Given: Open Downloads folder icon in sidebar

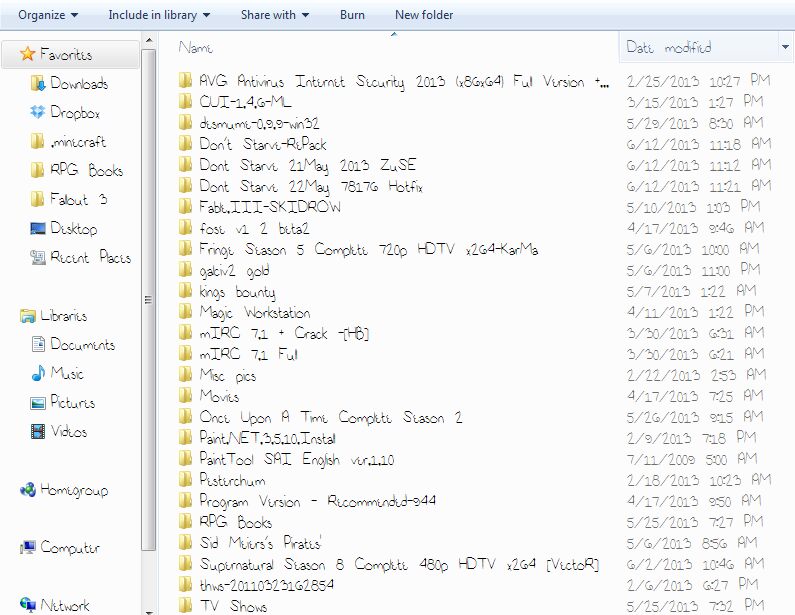Looking at the screenshot, I should 38,83.
